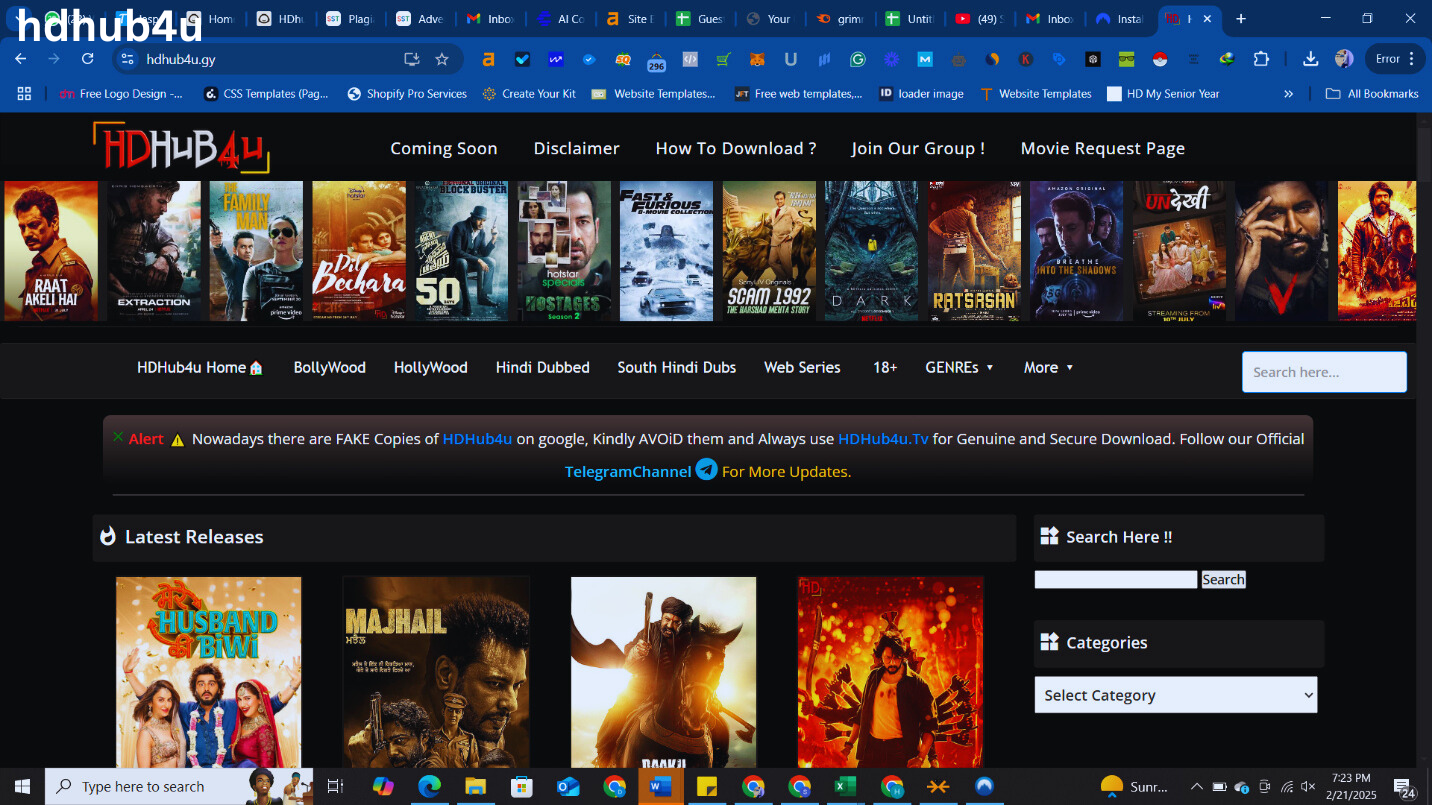Open the extension showing badge 296
This screenshot has width=1432, height=805.
(656, 61)
